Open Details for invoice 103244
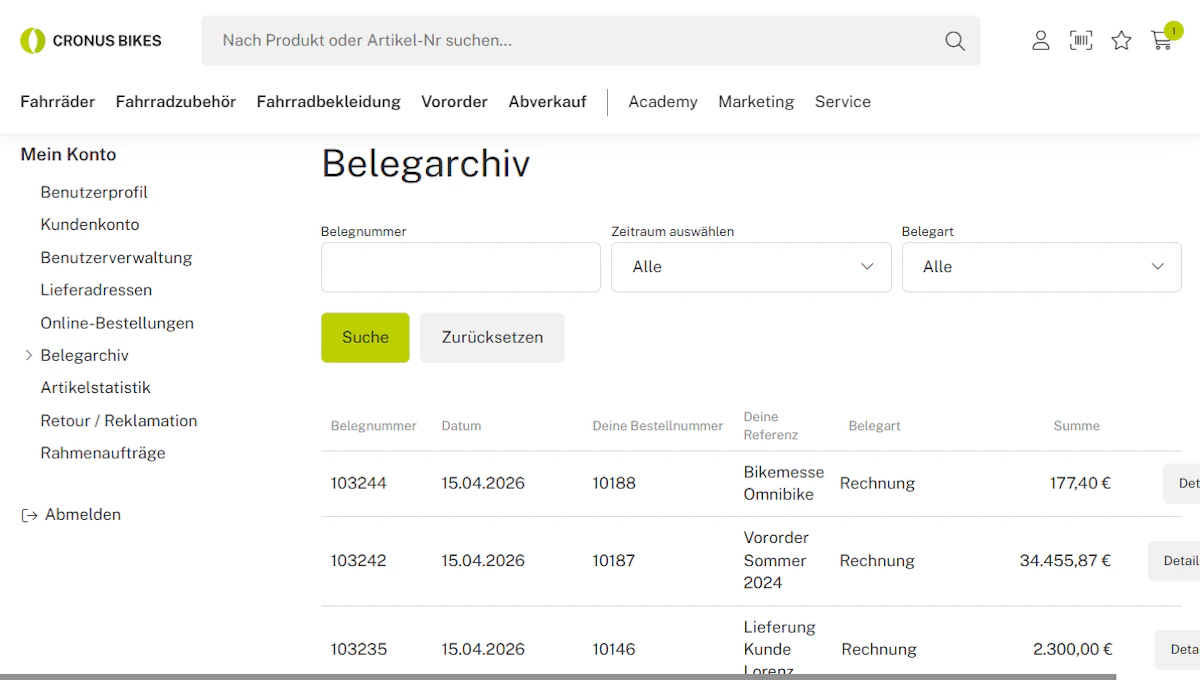Image resolution: width=1200 pixels, height=680 pixels. [x=1181, y=484]
